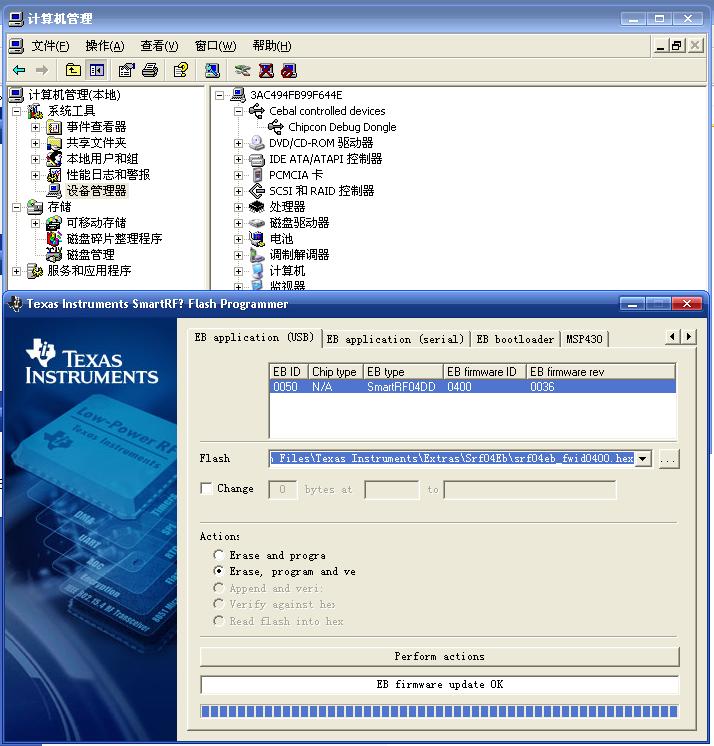
Task: Click the Uninstall device toolbar icon
Action: click(266, 70)
